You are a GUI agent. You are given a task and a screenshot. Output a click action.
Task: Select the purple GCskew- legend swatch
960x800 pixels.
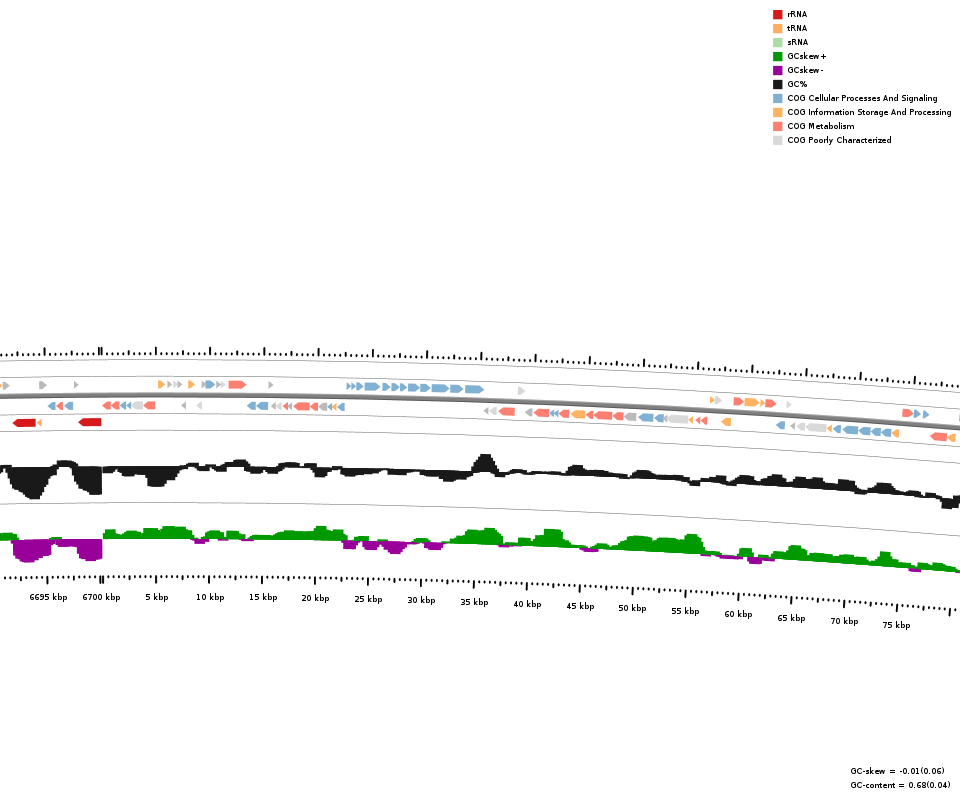[x=777, y=70]
